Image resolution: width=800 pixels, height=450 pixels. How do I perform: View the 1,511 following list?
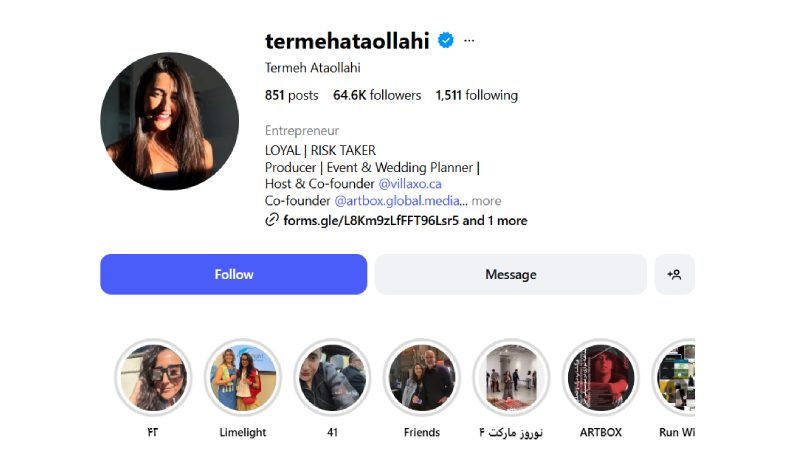(476, 95)
